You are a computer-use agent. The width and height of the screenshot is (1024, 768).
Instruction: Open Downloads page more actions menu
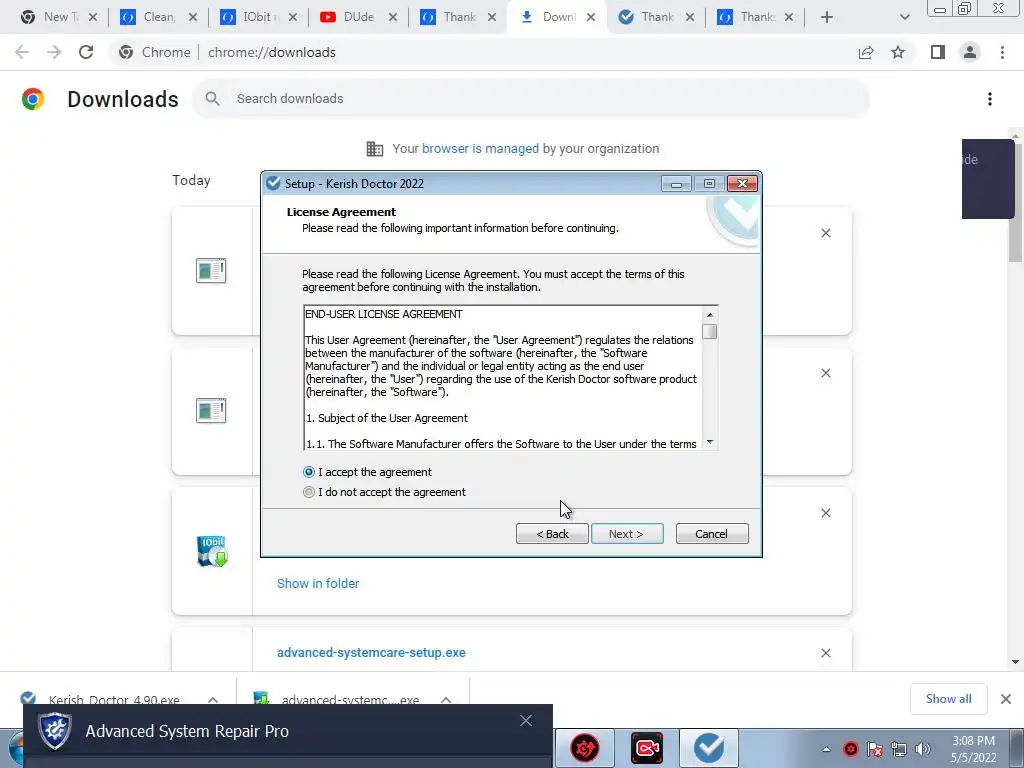(x=989, y=99)
